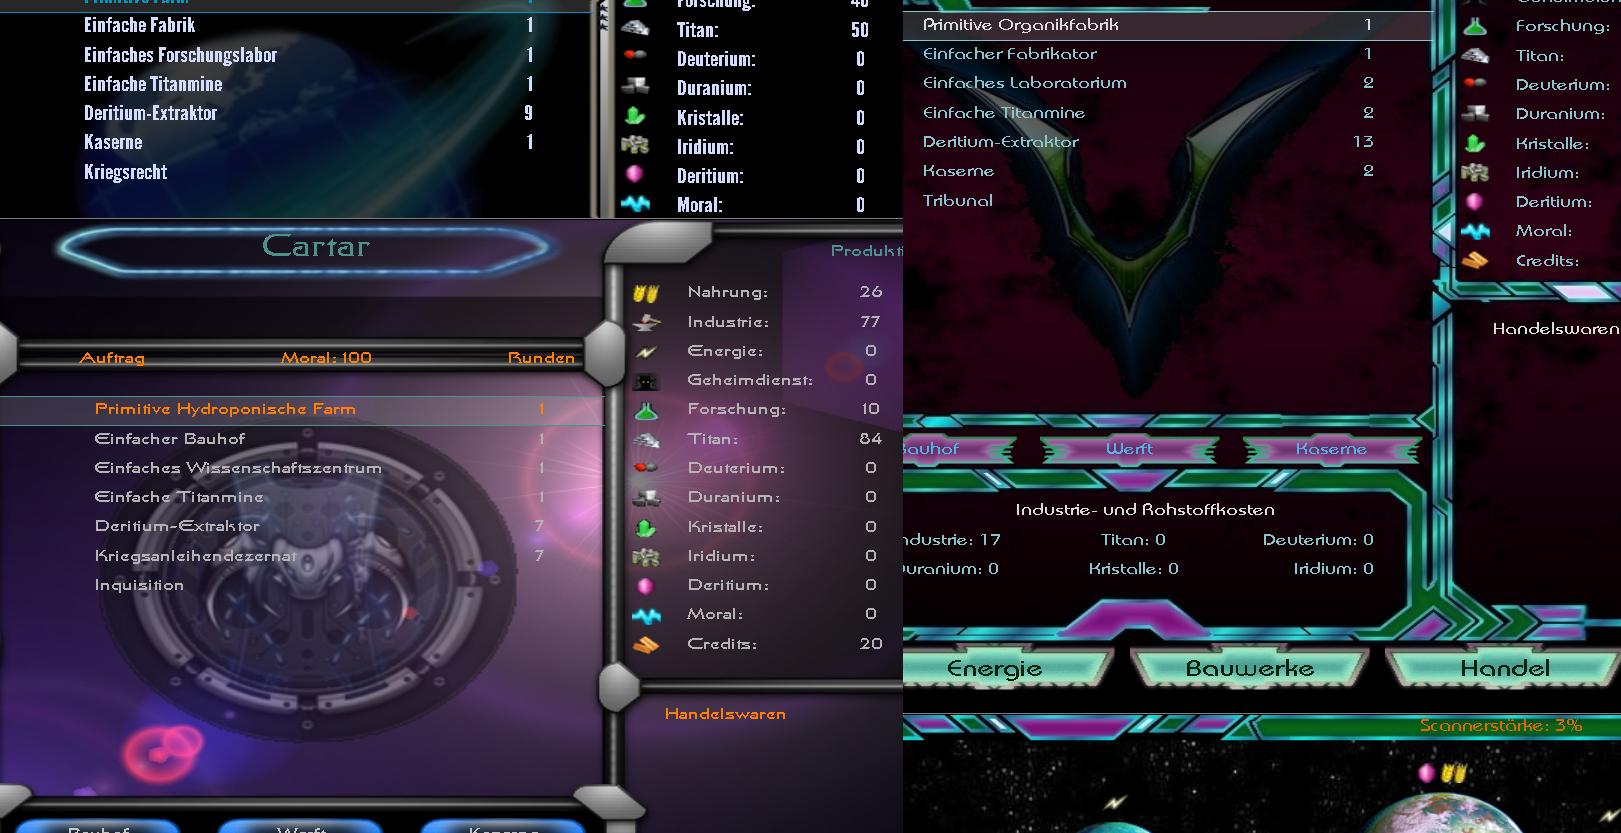The height and width of the screenshot is (833, 1621).
Task: Click the pink Deritium icon in Cartar panel
Action: 646,585
